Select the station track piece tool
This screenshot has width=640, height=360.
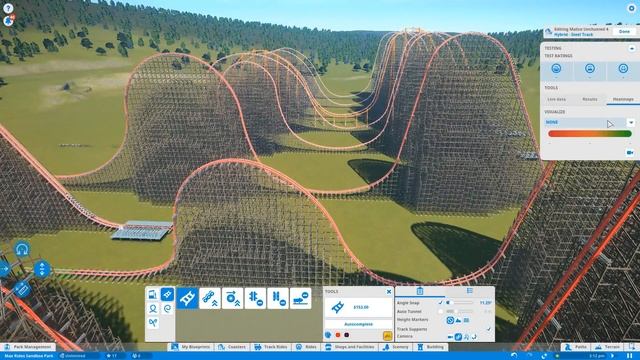pos(300,298)
